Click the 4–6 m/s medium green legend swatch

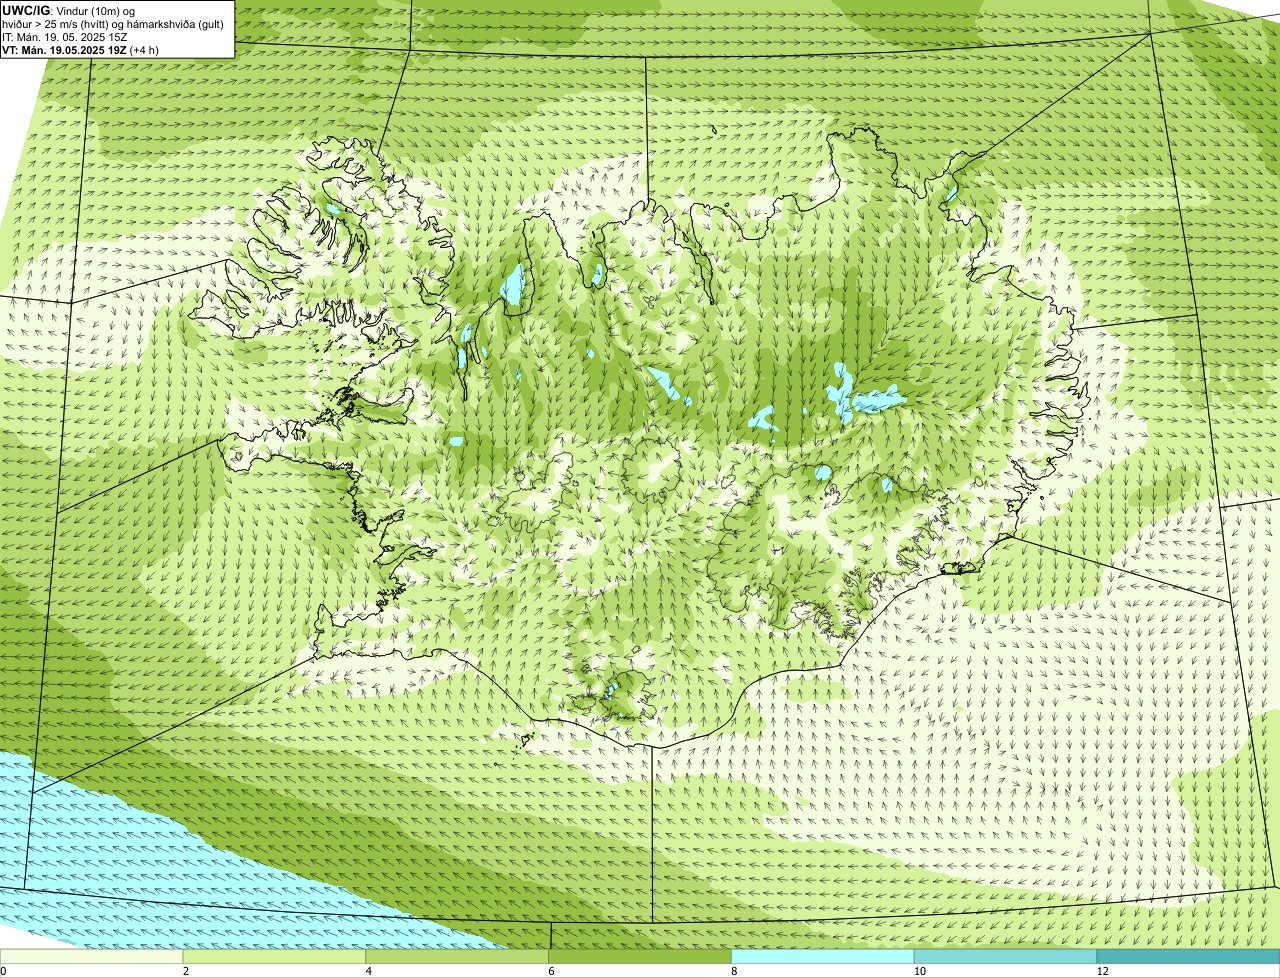point(458,957)
